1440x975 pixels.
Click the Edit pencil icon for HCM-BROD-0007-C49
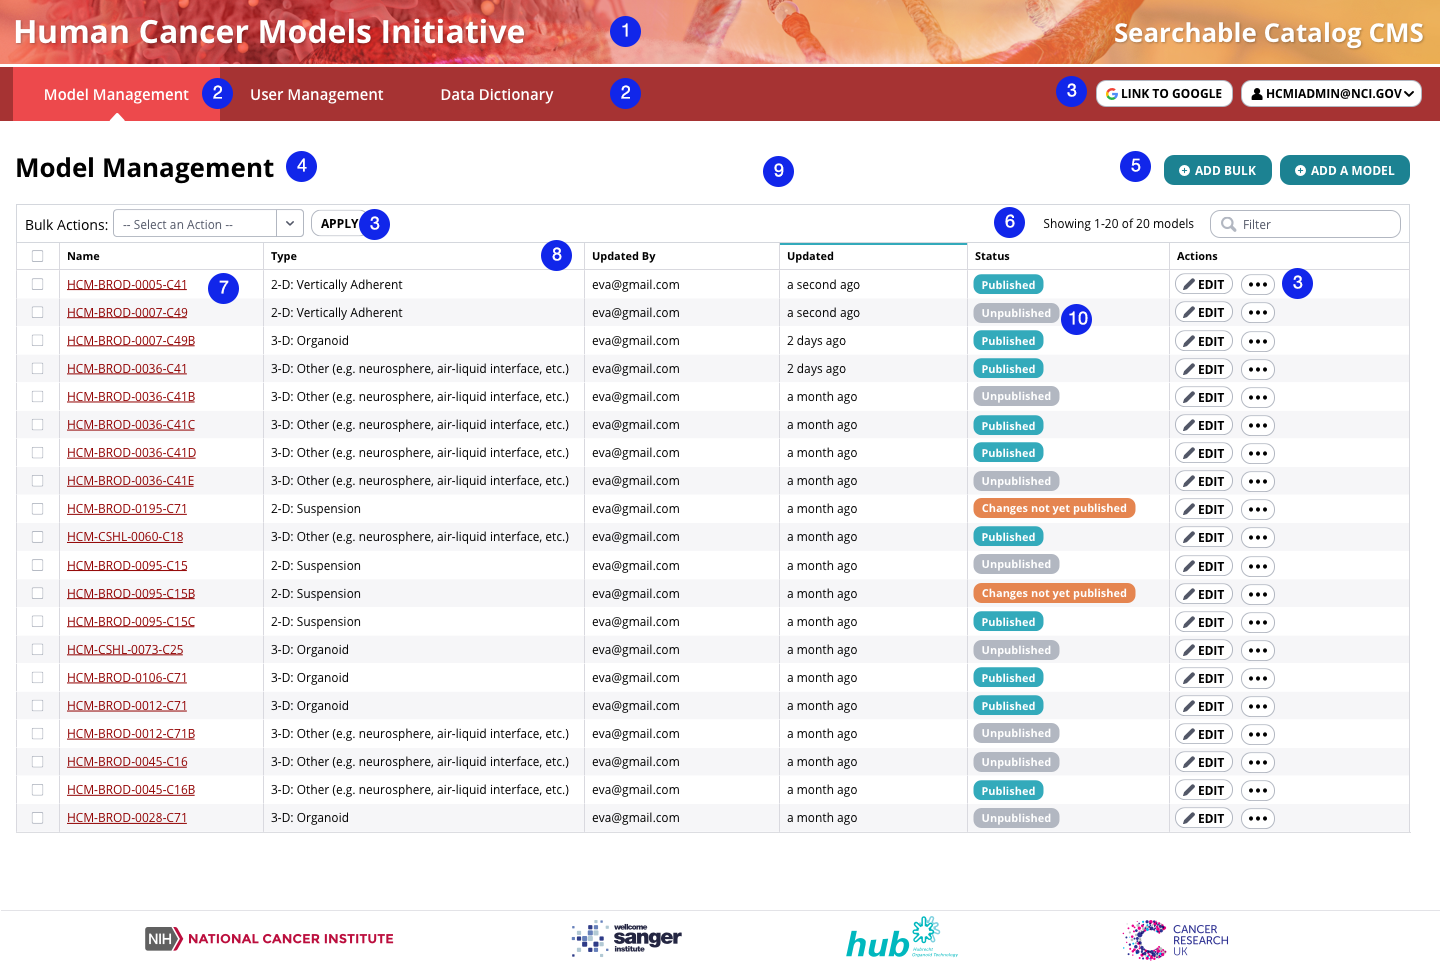click(1189, 312)
